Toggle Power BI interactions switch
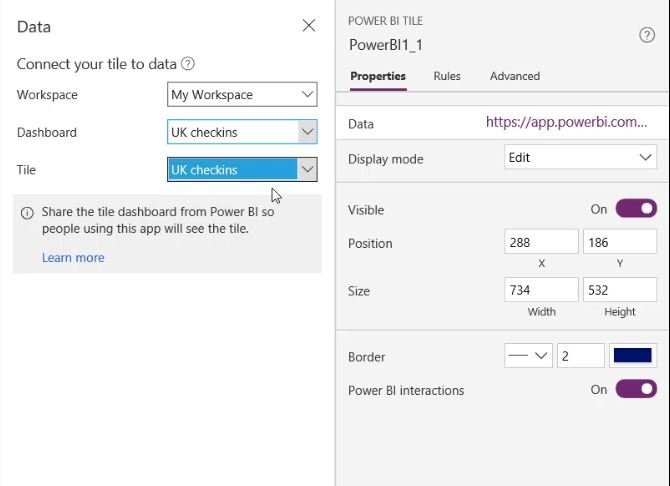This screenshot has height=486, width=670. [636, 389]
